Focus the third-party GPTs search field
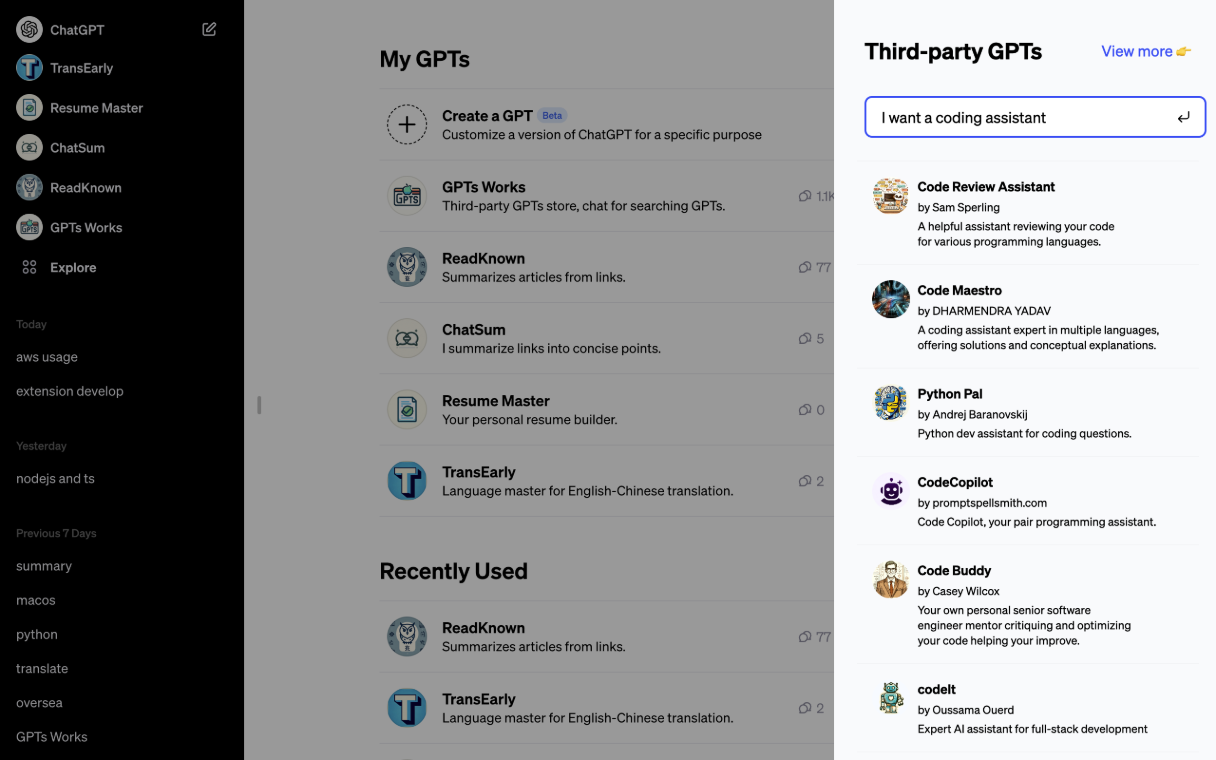 point(1035,117)
